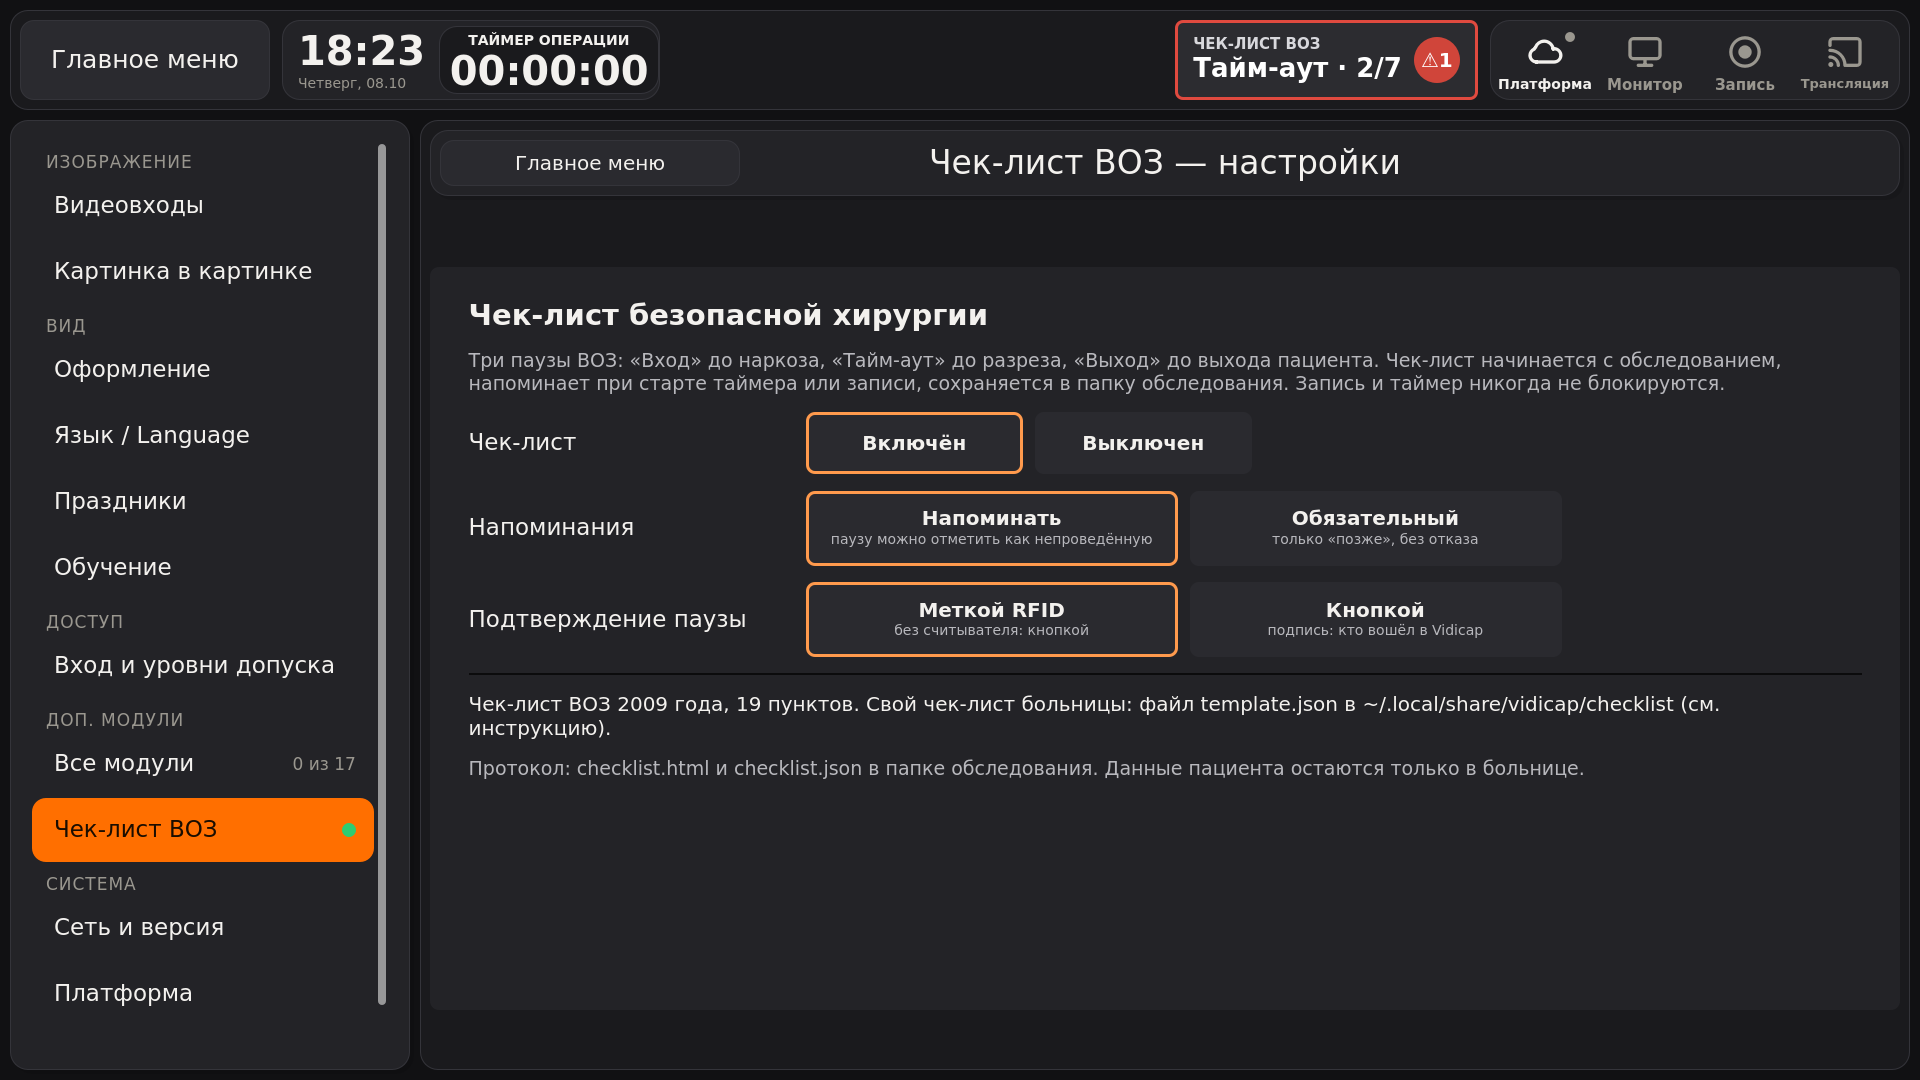
Task: Click the 18:23 clock display
Action: [361, 50]
